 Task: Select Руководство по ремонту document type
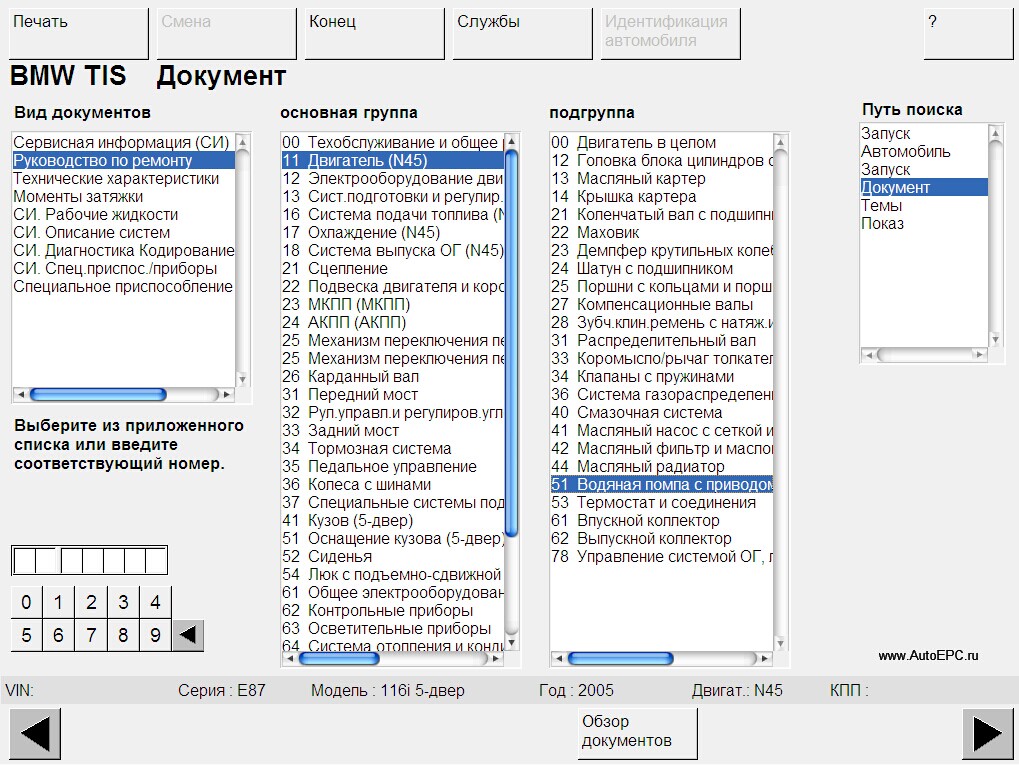(123, 160)
